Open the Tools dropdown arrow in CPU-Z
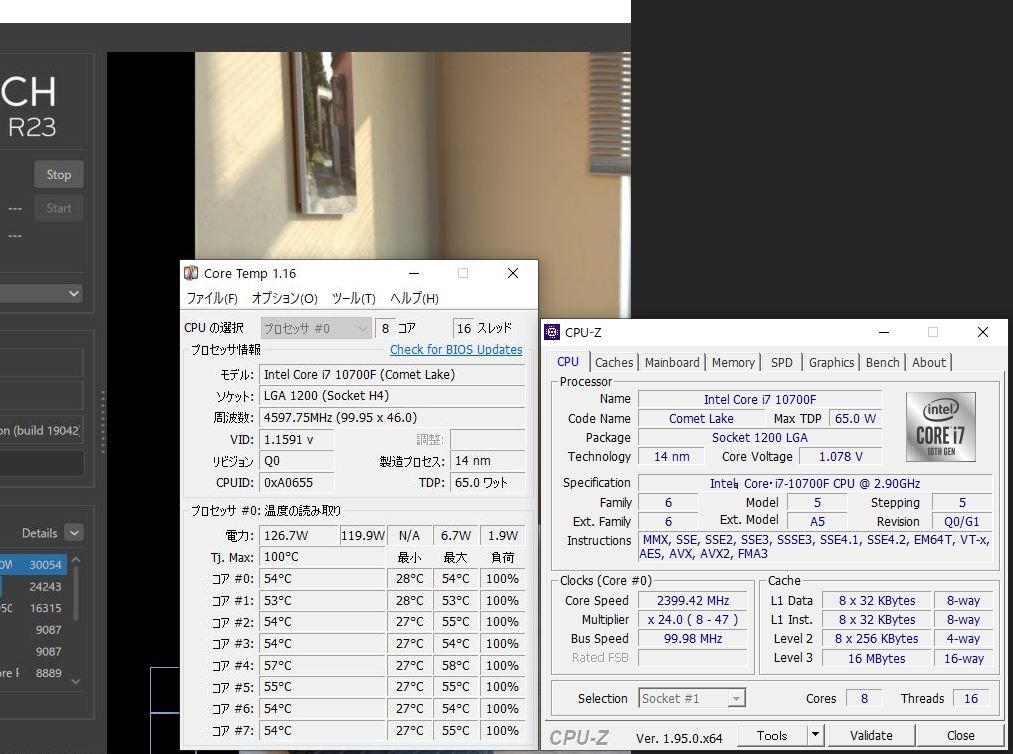The width and height of the screenshot is (1013, 754). coord(815,735)
